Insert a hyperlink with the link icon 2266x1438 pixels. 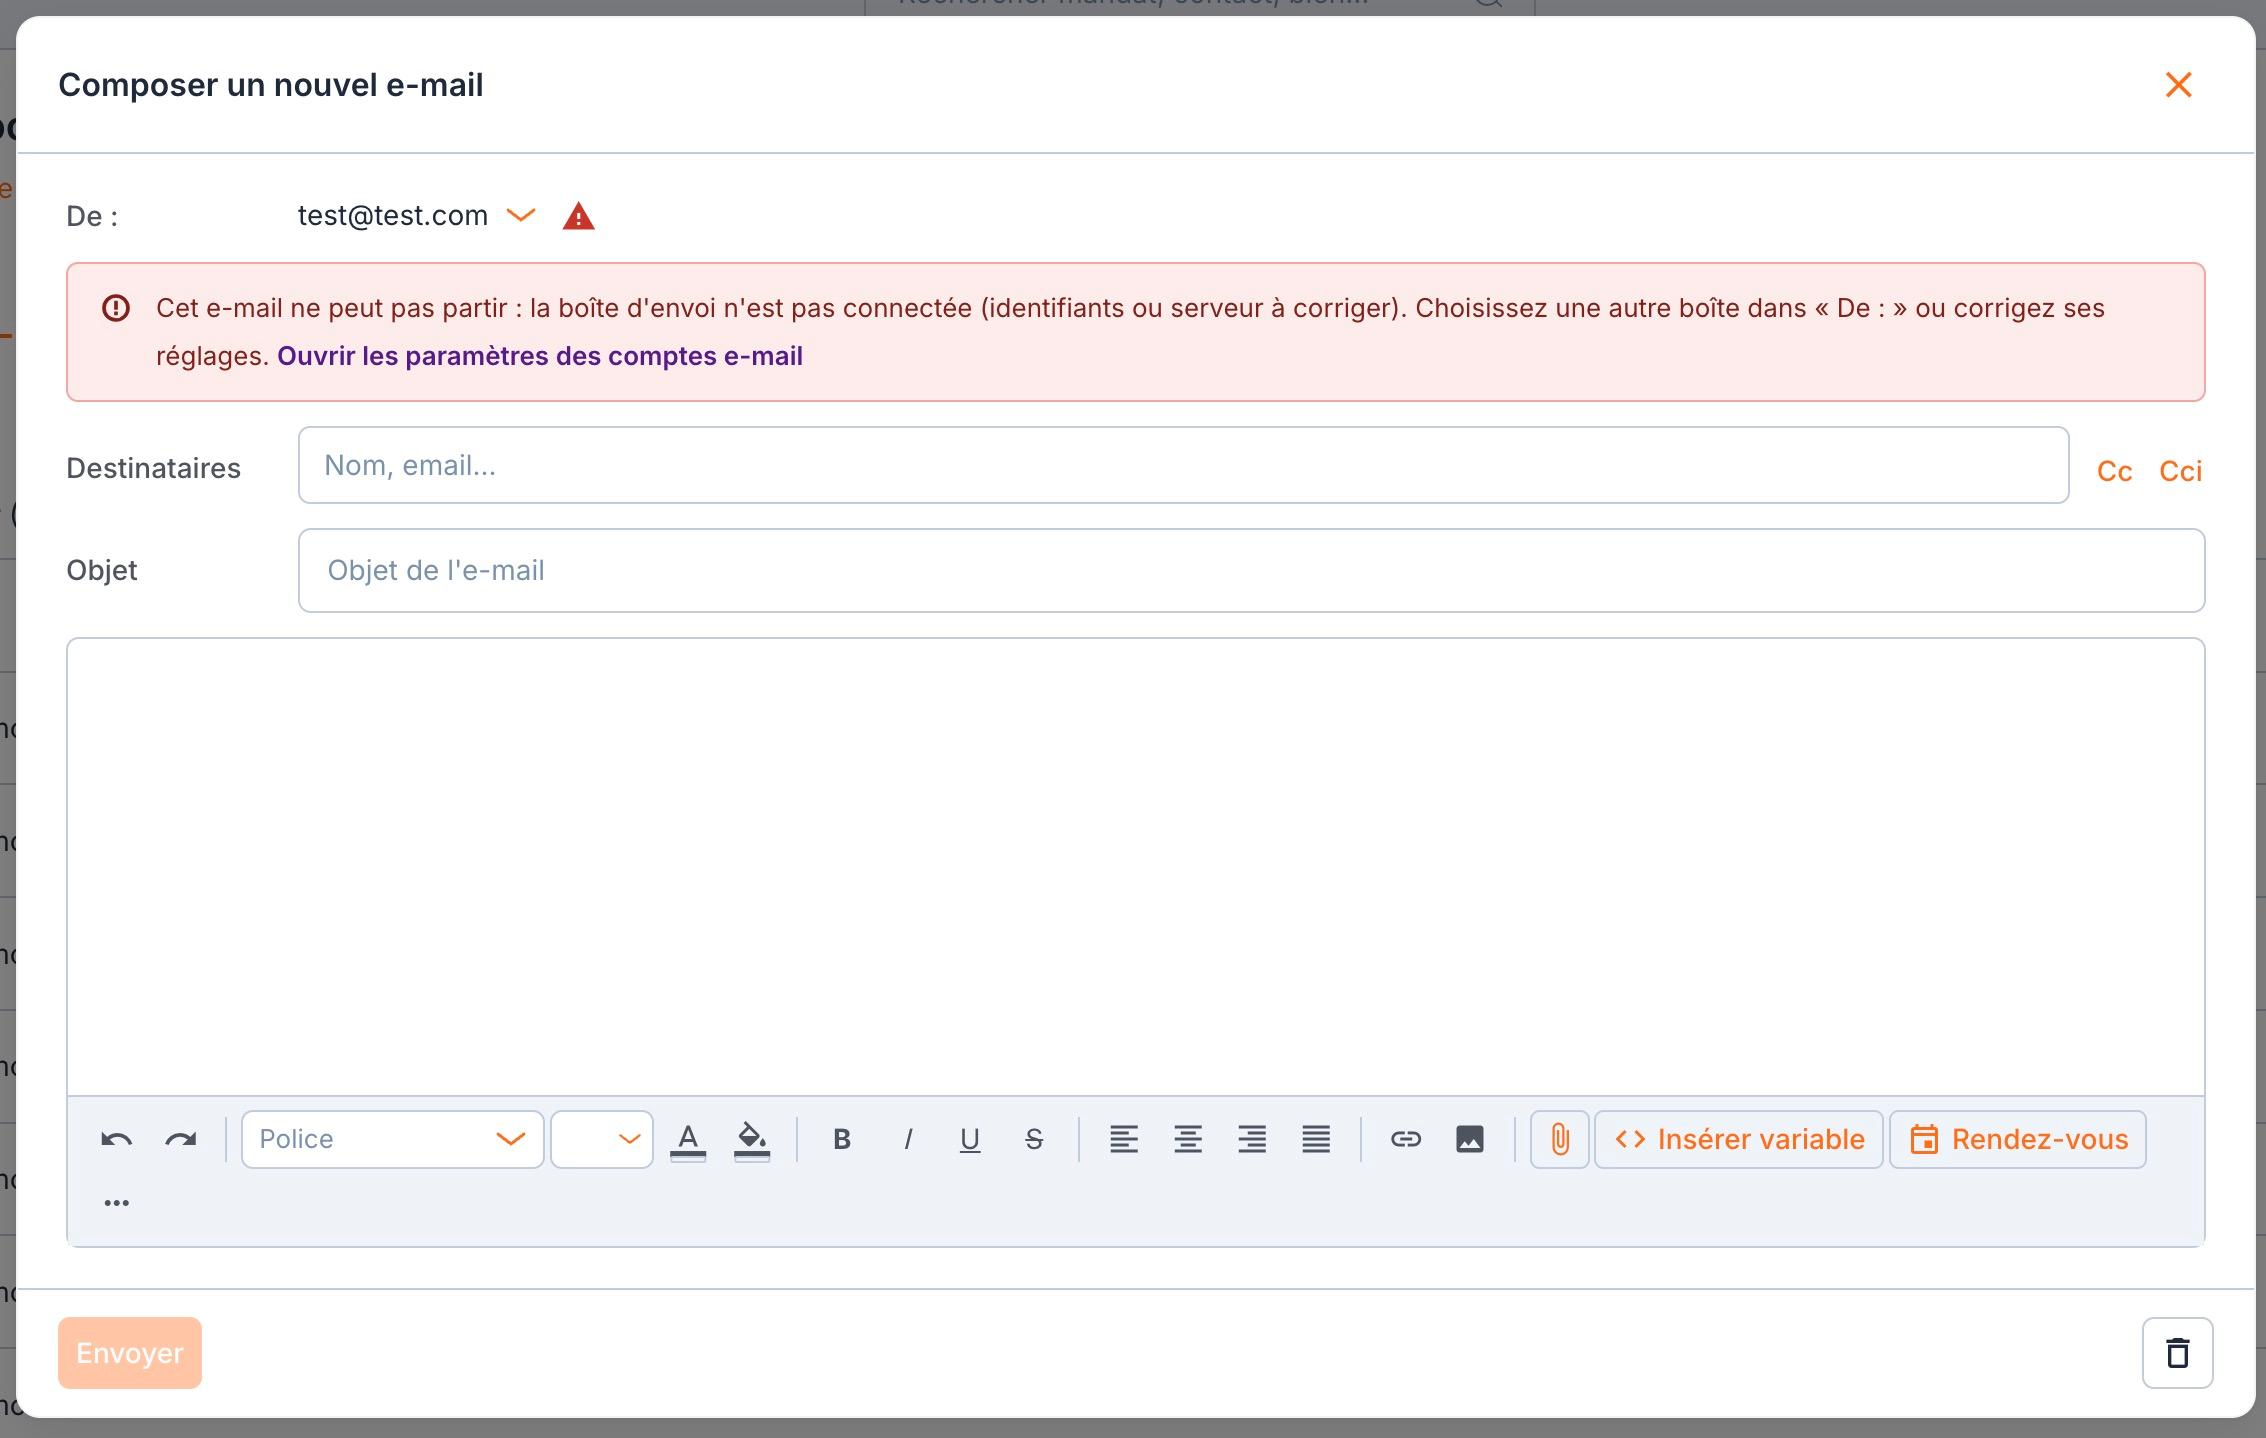pos(1406,1139)
